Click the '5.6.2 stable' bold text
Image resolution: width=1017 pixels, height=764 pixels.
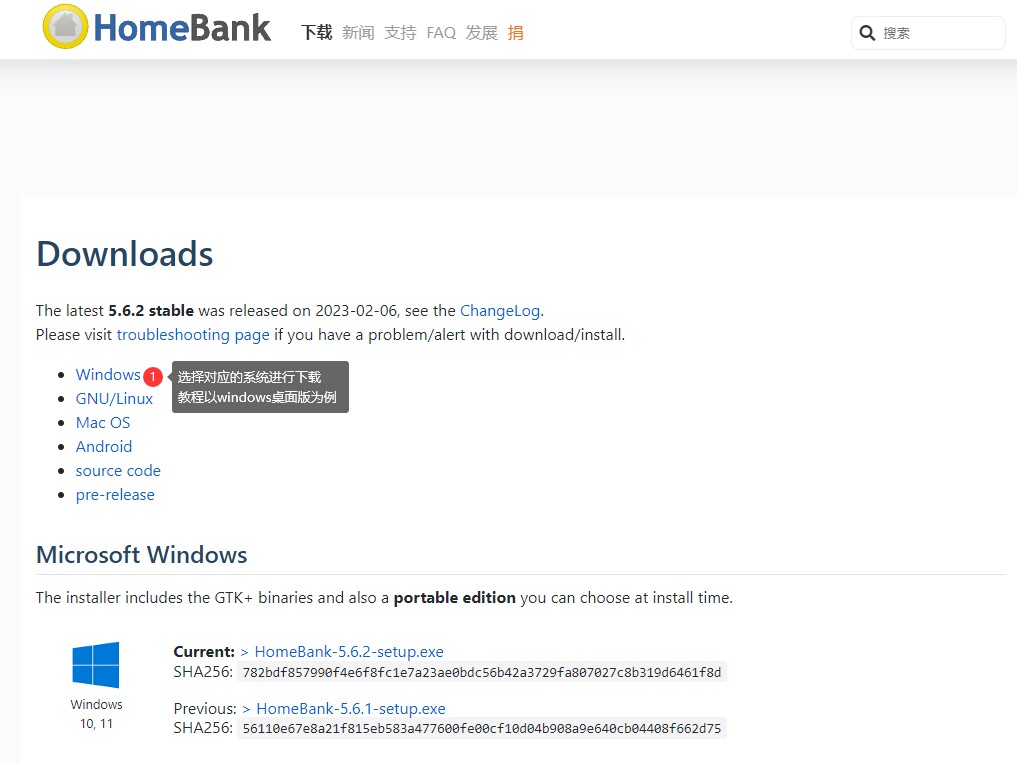[151, 311]
